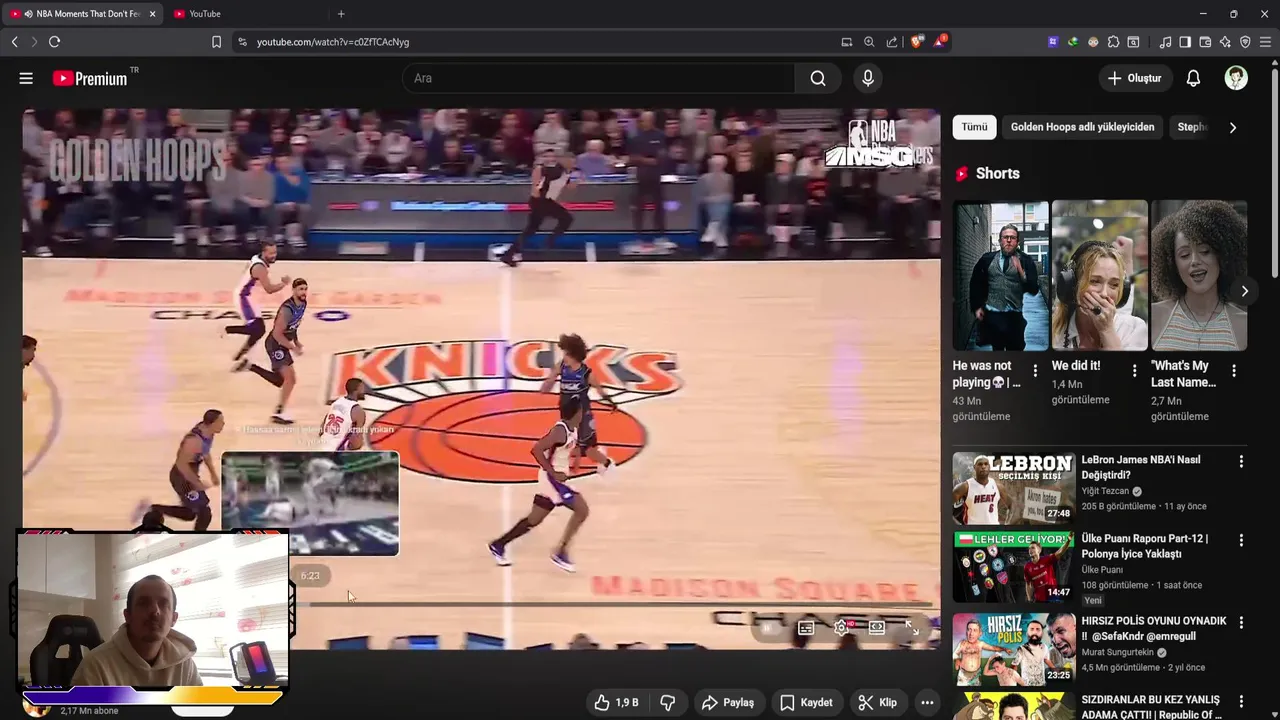The height and width of the screenshot is (720, 1280).
Task: Open the SIZDIRANLAR BU KEZ YANLIŞ video
Action: (x=1151, y=707)
